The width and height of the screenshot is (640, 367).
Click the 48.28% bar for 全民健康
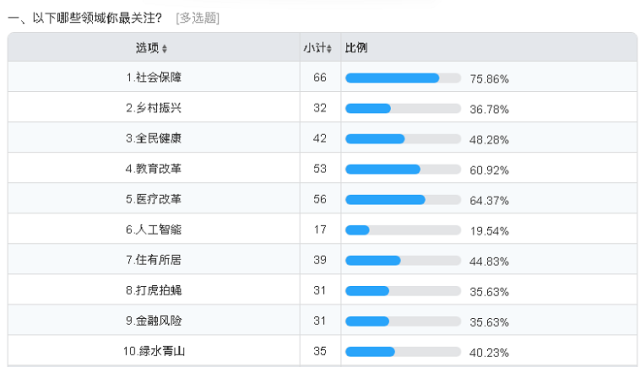[x=403, y=139]
